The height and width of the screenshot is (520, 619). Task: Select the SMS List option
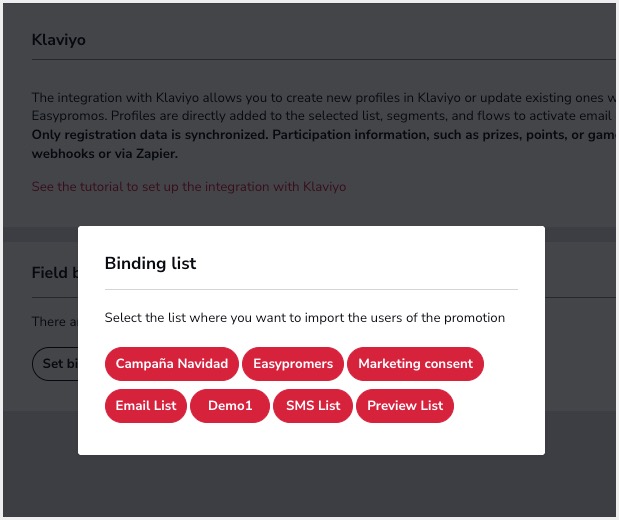pyautogui.click(x=313, y=406)
